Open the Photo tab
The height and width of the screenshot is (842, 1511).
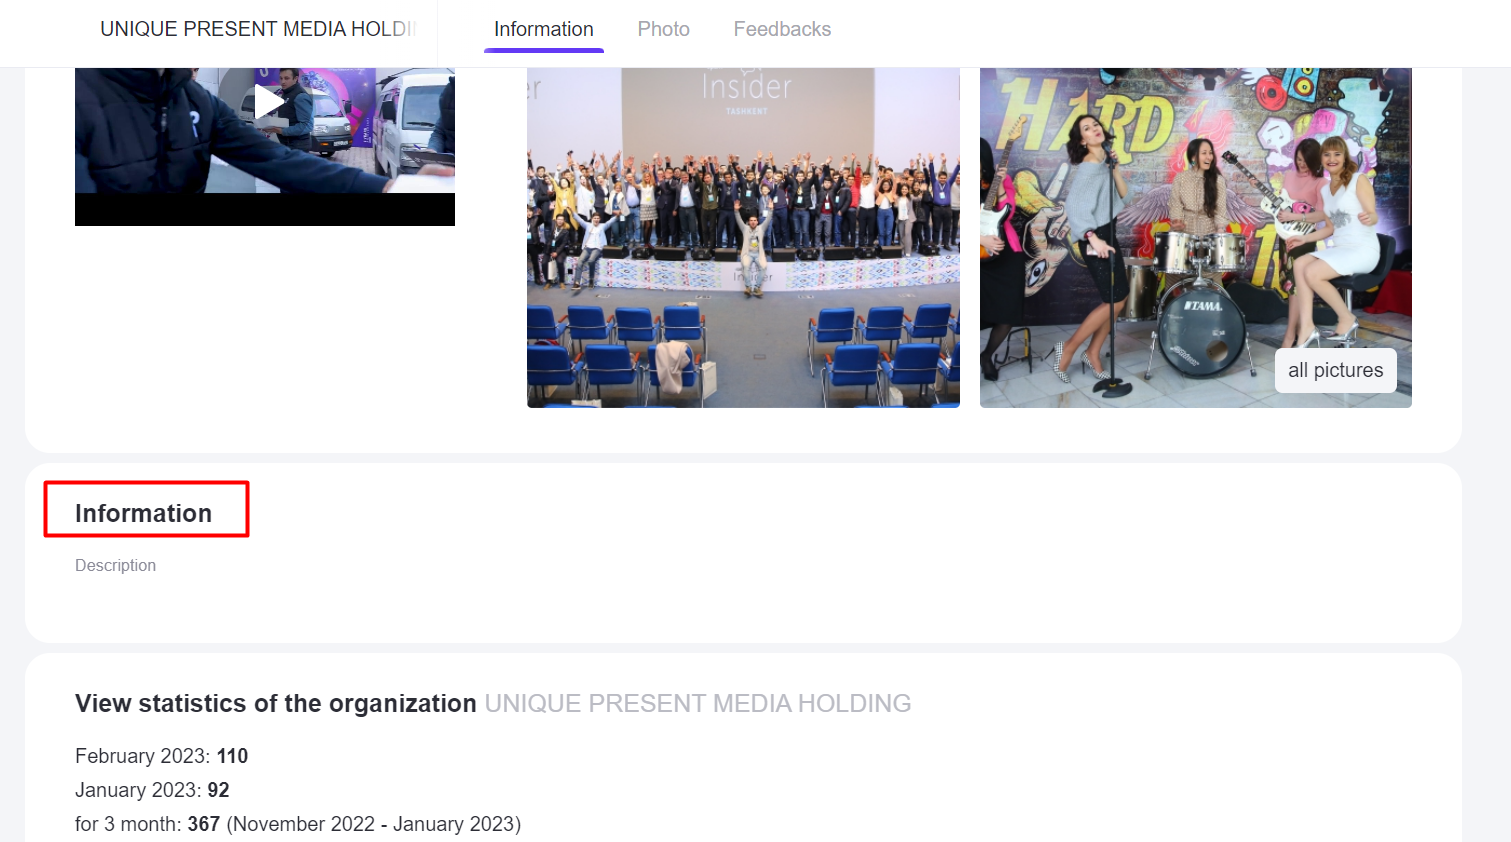tap(664, 29)
